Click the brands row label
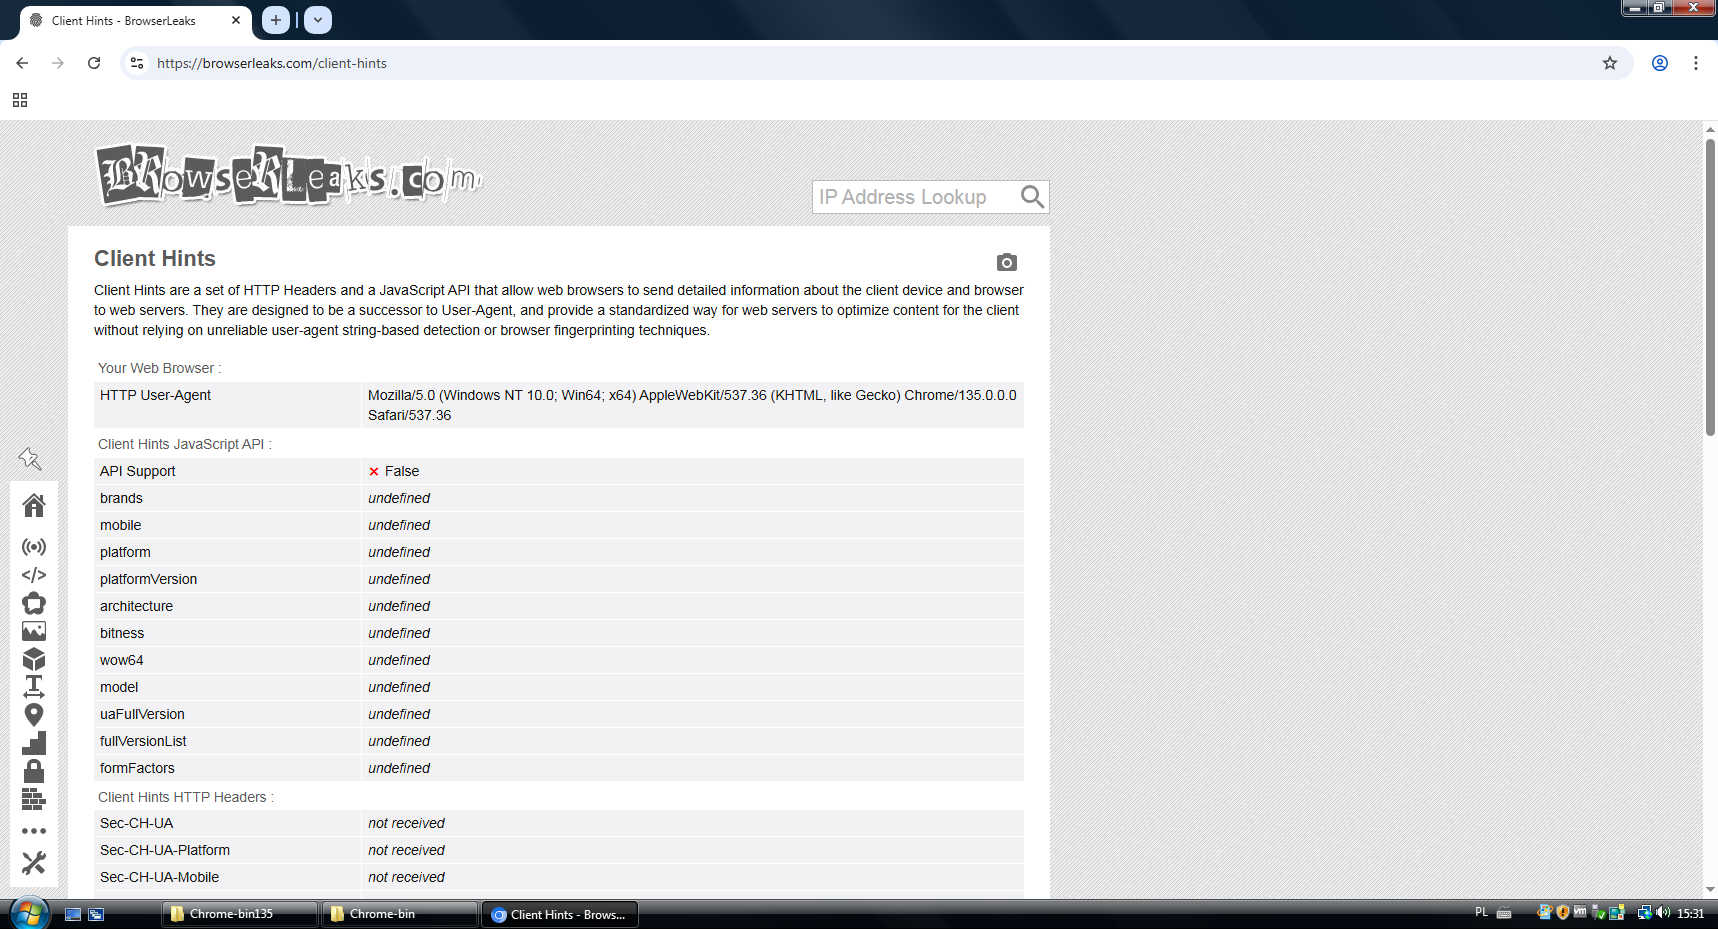 pyautogui.click(x=121, y=498)
